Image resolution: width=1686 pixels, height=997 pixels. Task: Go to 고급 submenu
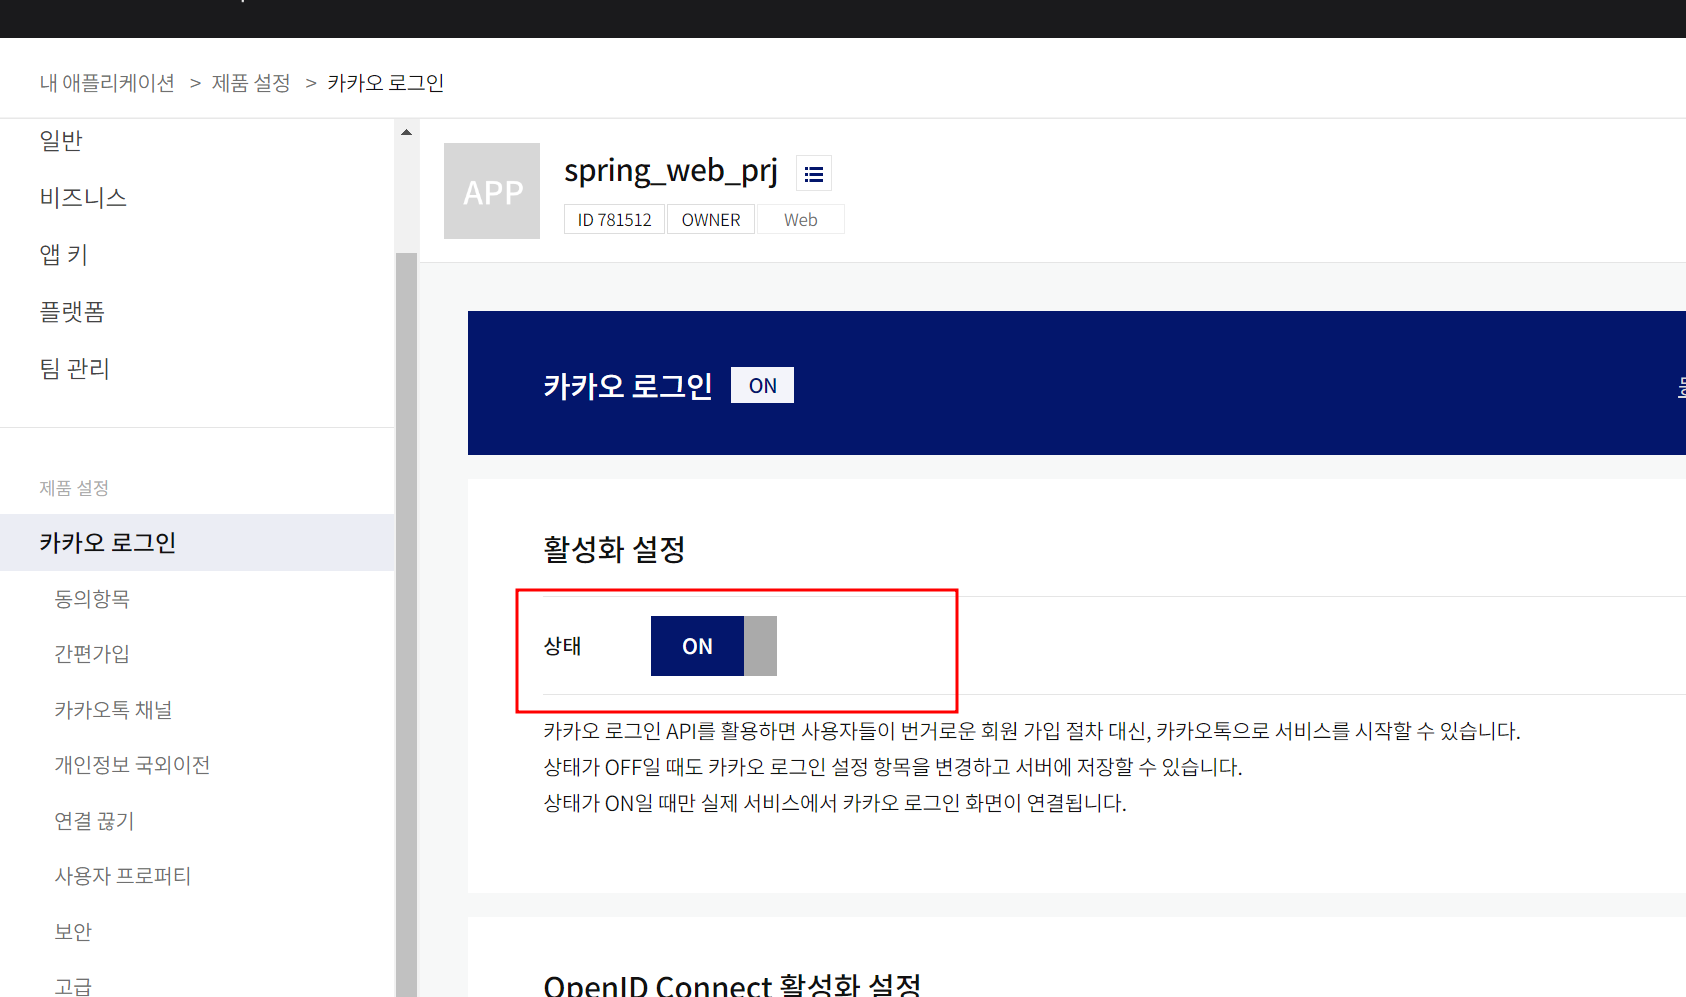tap(73, 986)
